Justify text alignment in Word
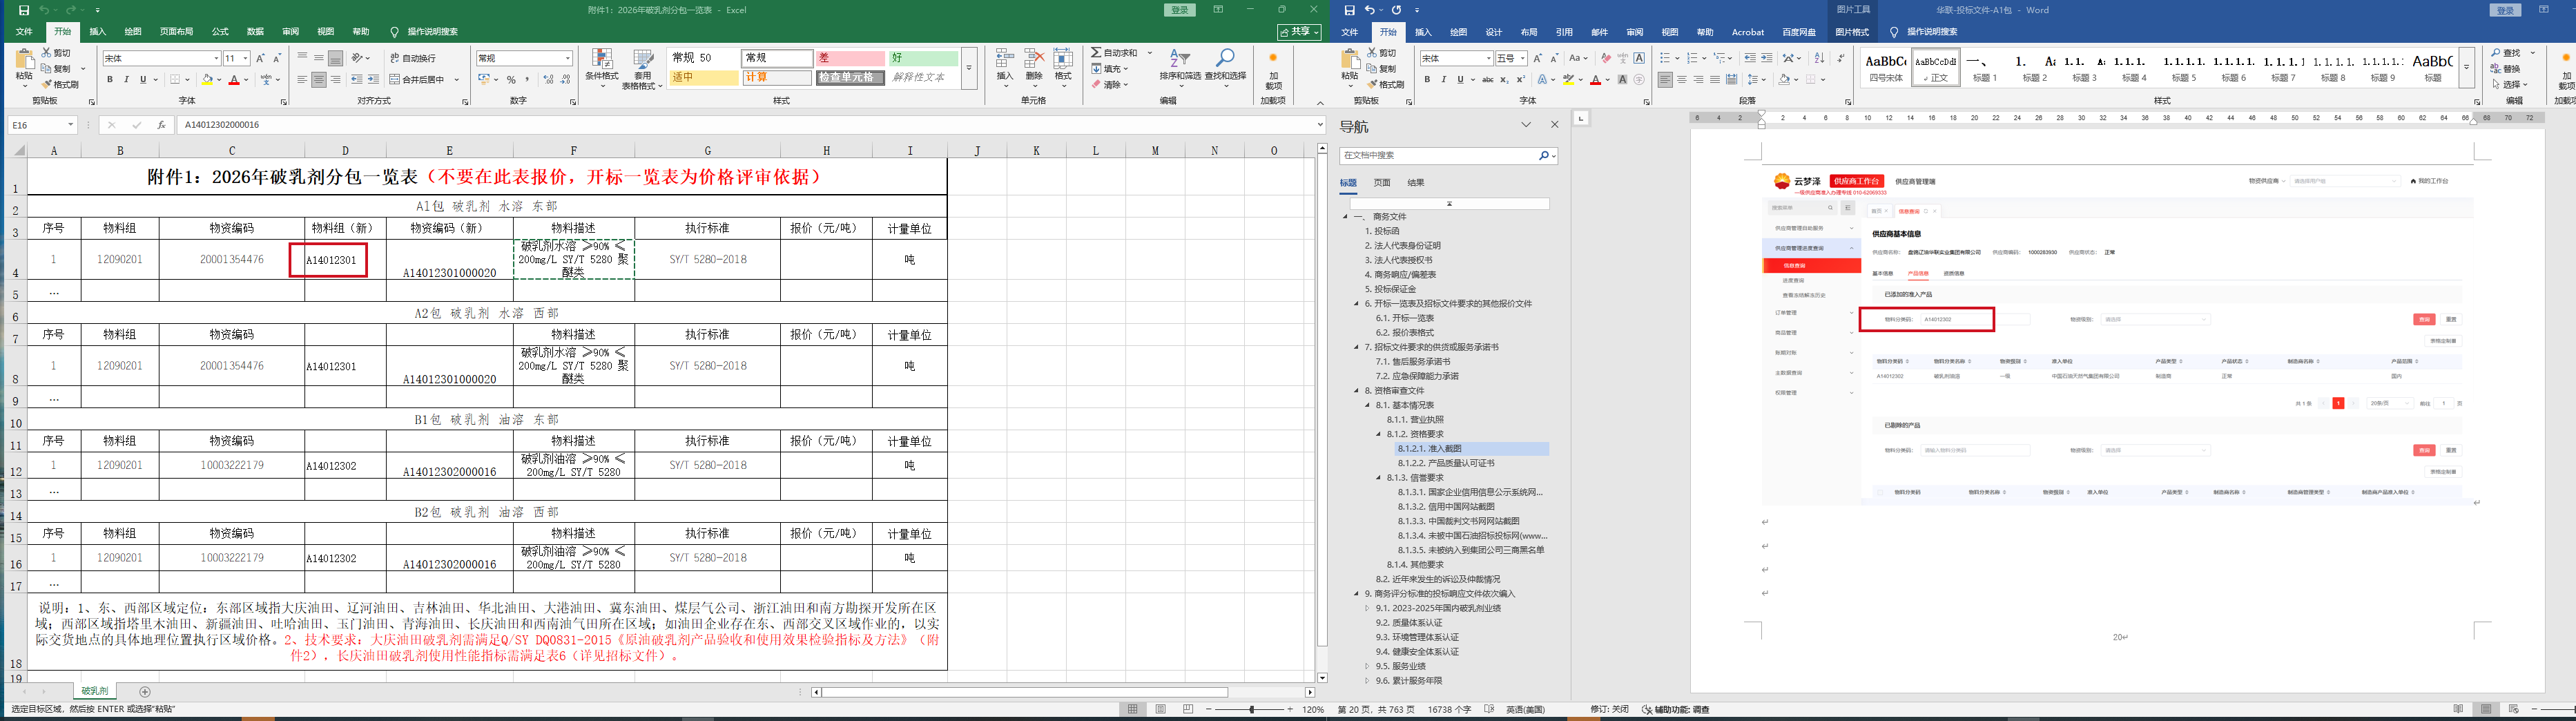The height and width of the screenshot is (721, 2576). 1715,80
